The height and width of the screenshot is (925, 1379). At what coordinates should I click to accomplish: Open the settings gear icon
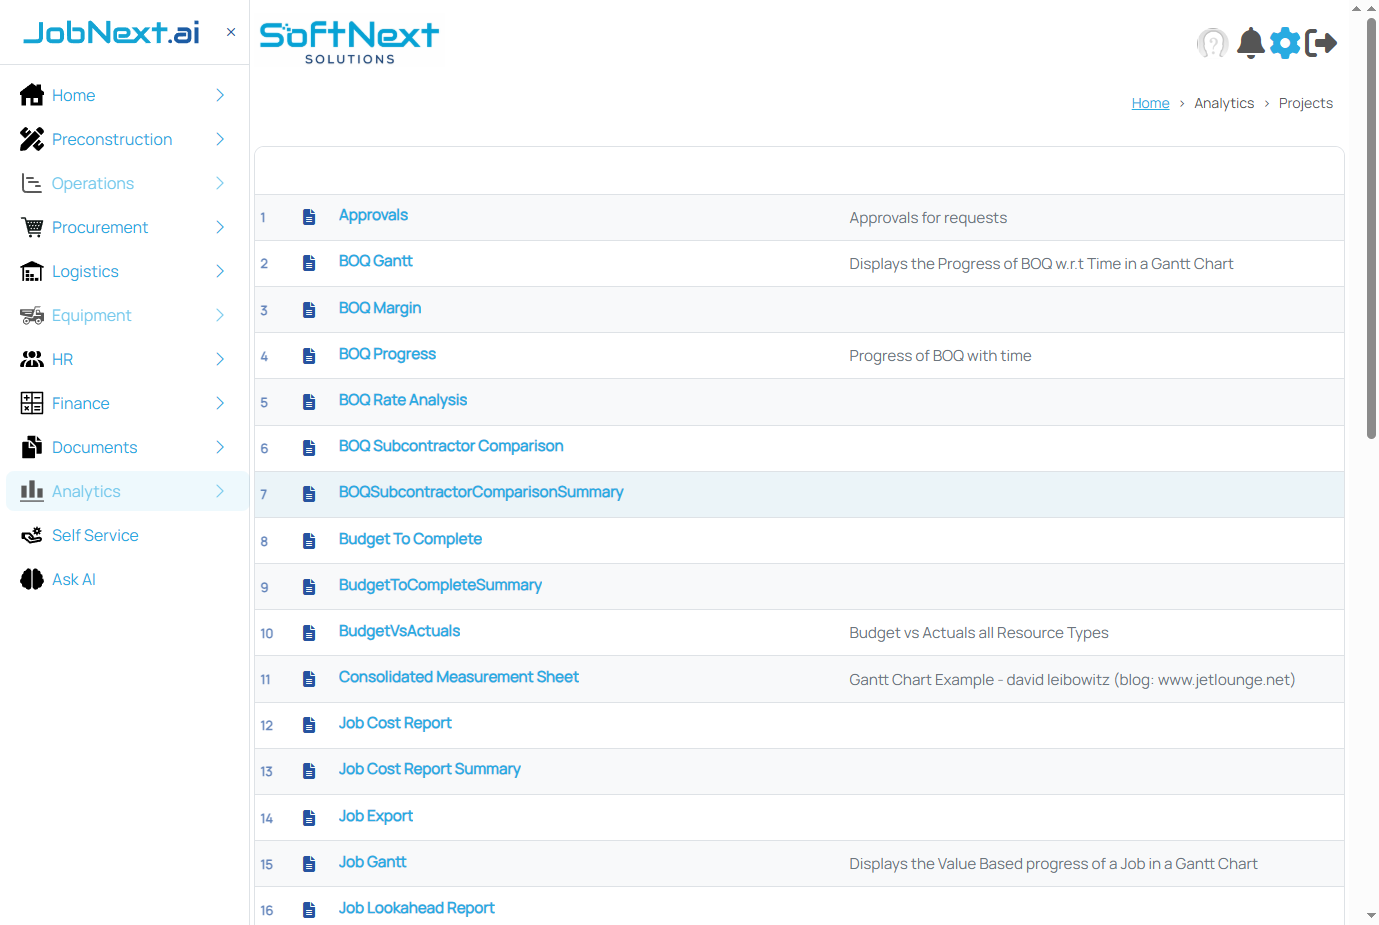pyautogui.click(x=1285, y=43)
